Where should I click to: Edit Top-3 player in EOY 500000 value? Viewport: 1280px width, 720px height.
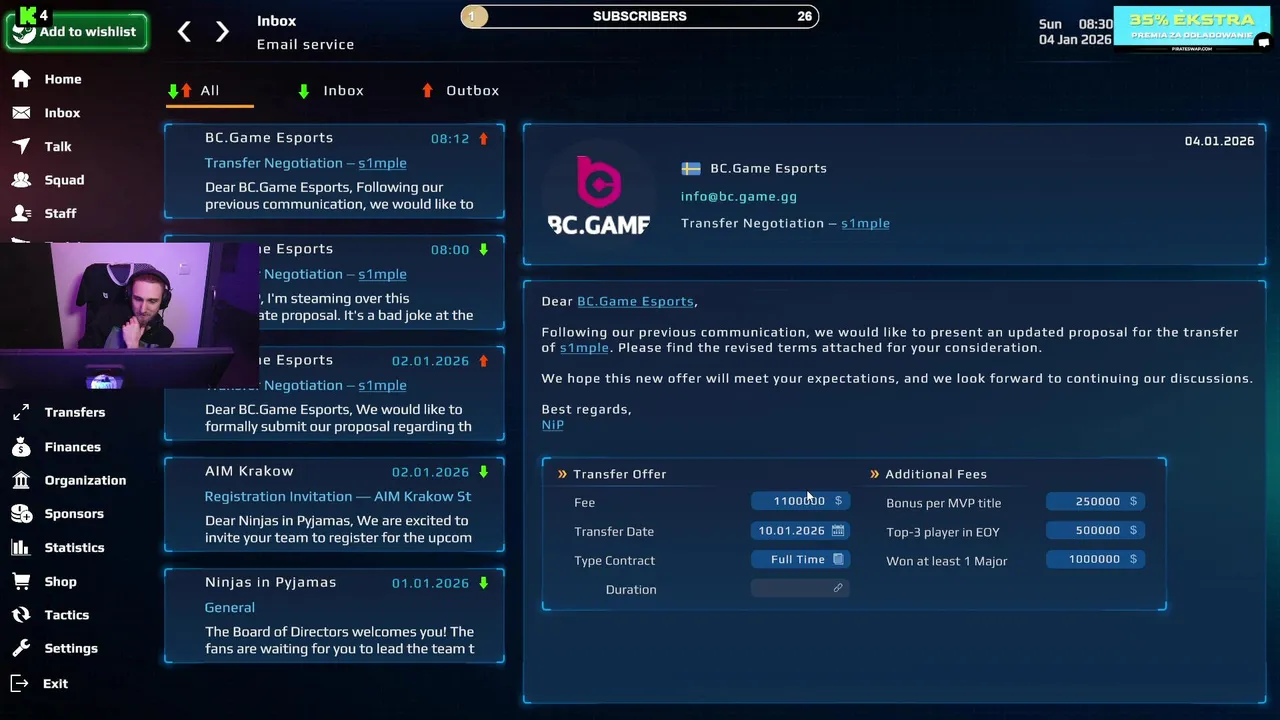(1095, 530)
